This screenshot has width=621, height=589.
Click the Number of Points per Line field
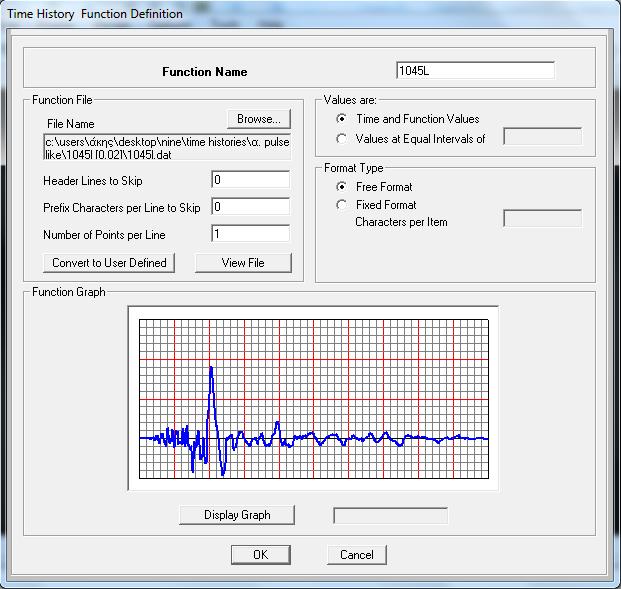point(251,234)
